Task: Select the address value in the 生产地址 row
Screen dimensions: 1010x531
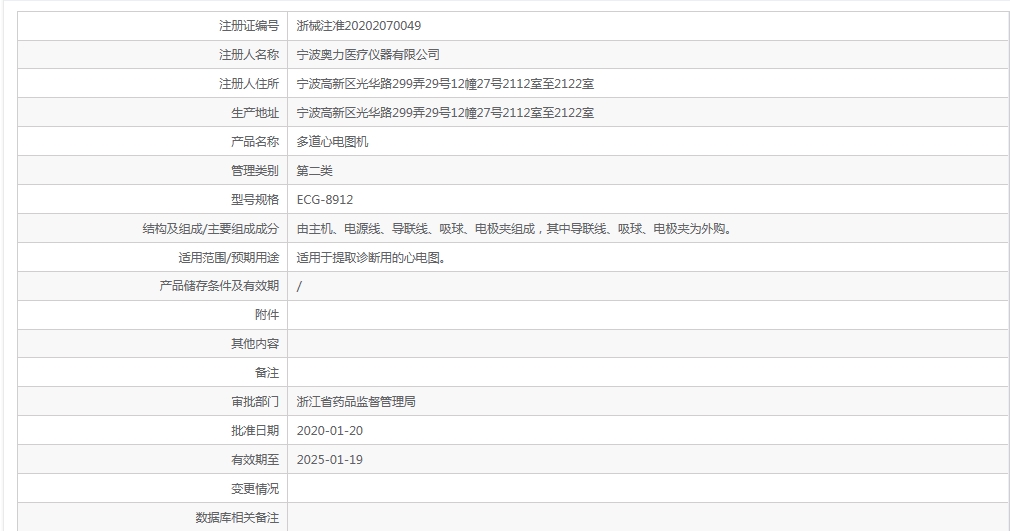Action: [445, 113]
